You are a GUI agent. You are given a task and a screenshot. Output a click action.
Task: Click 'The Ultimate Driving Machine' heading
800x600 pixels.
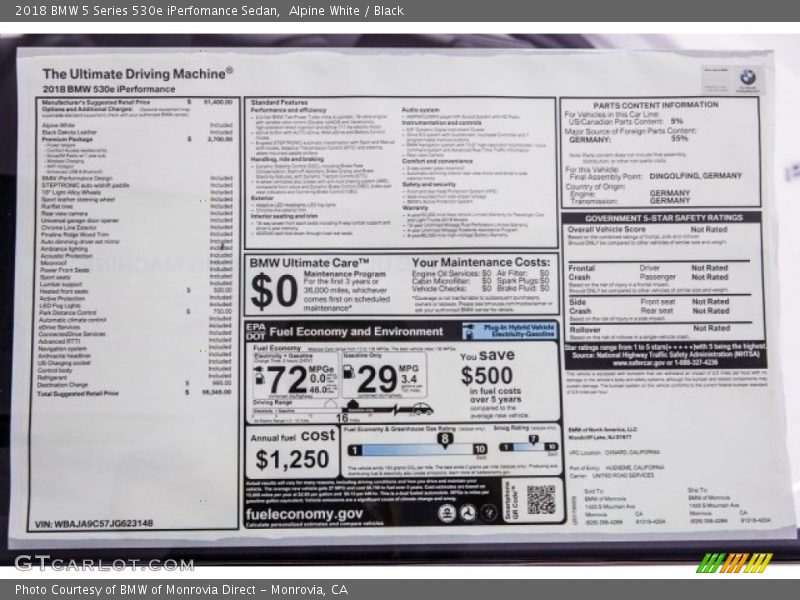(138, 74)
